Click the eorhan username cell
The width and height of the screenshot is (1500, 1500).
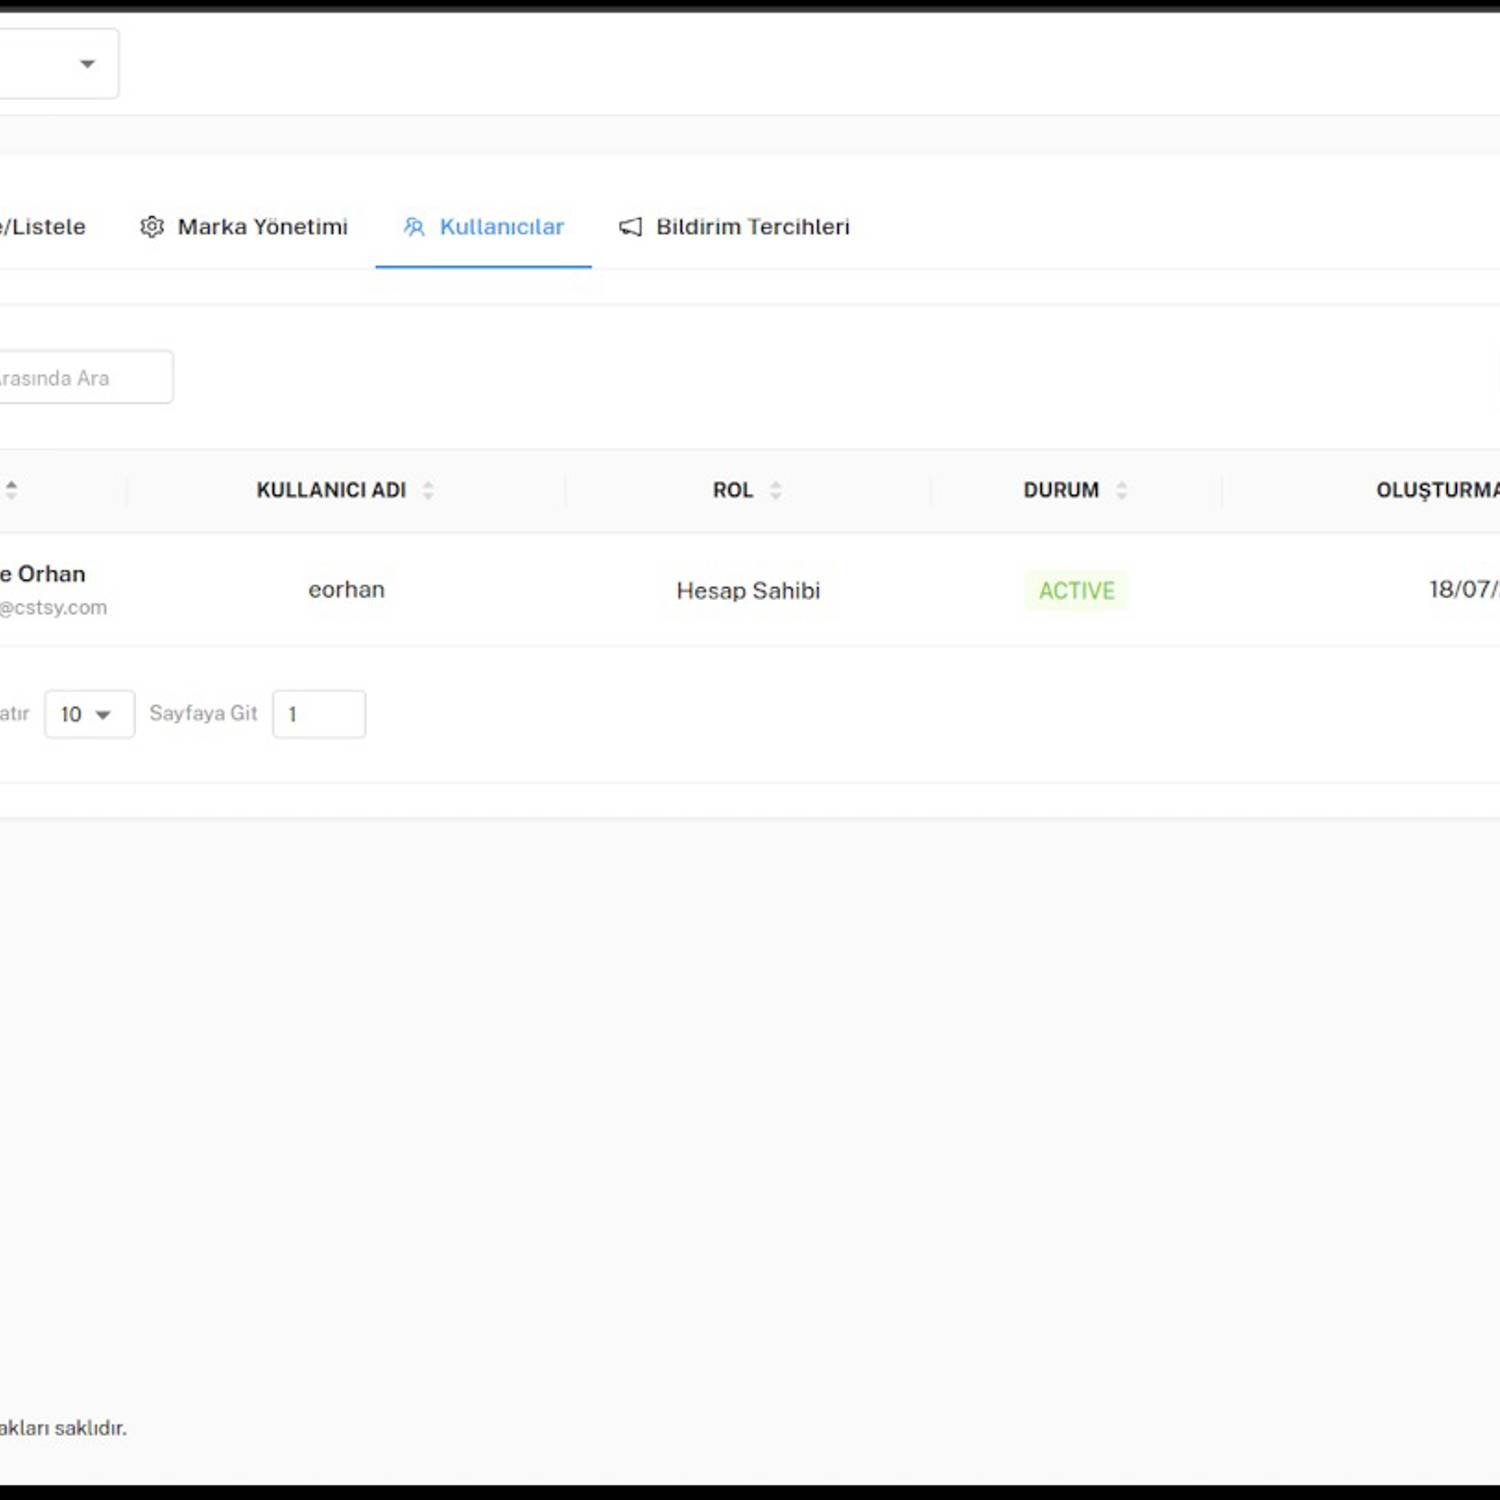[346, 590]
